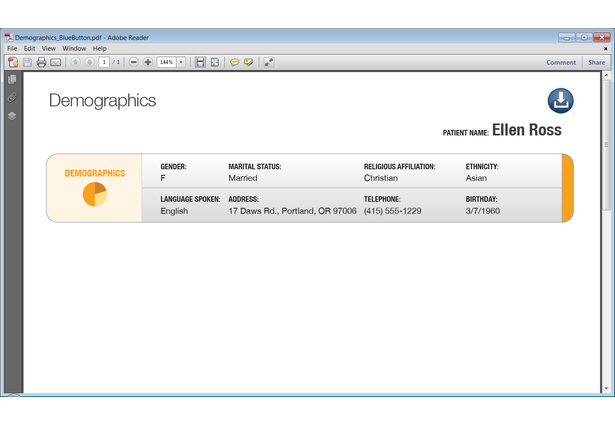Open the Comment pane

point(561,62)
